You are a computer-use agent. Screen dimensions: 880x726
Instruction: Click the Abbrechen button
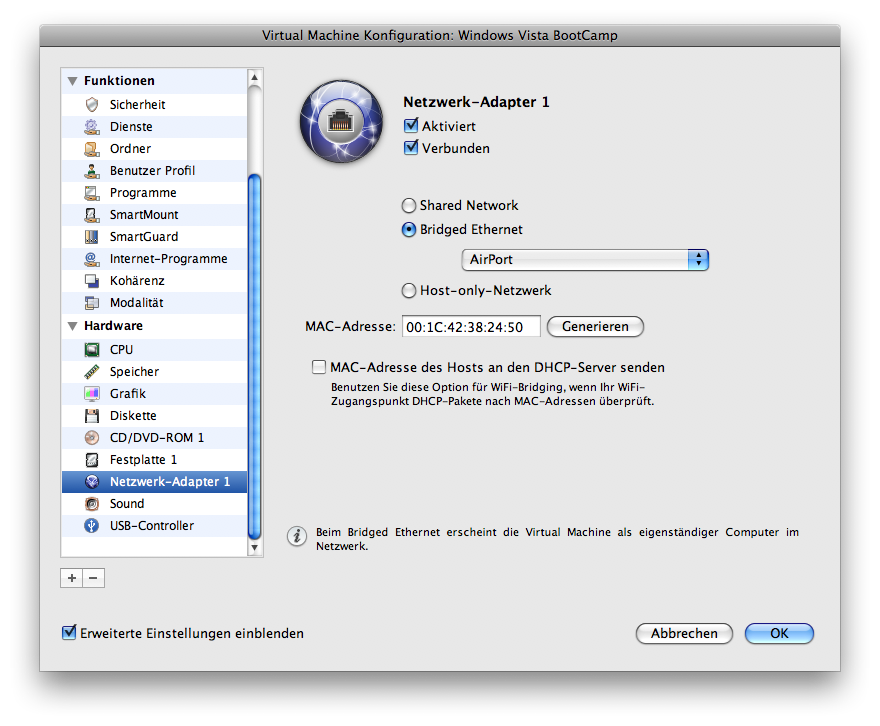[x=684, y=633]
